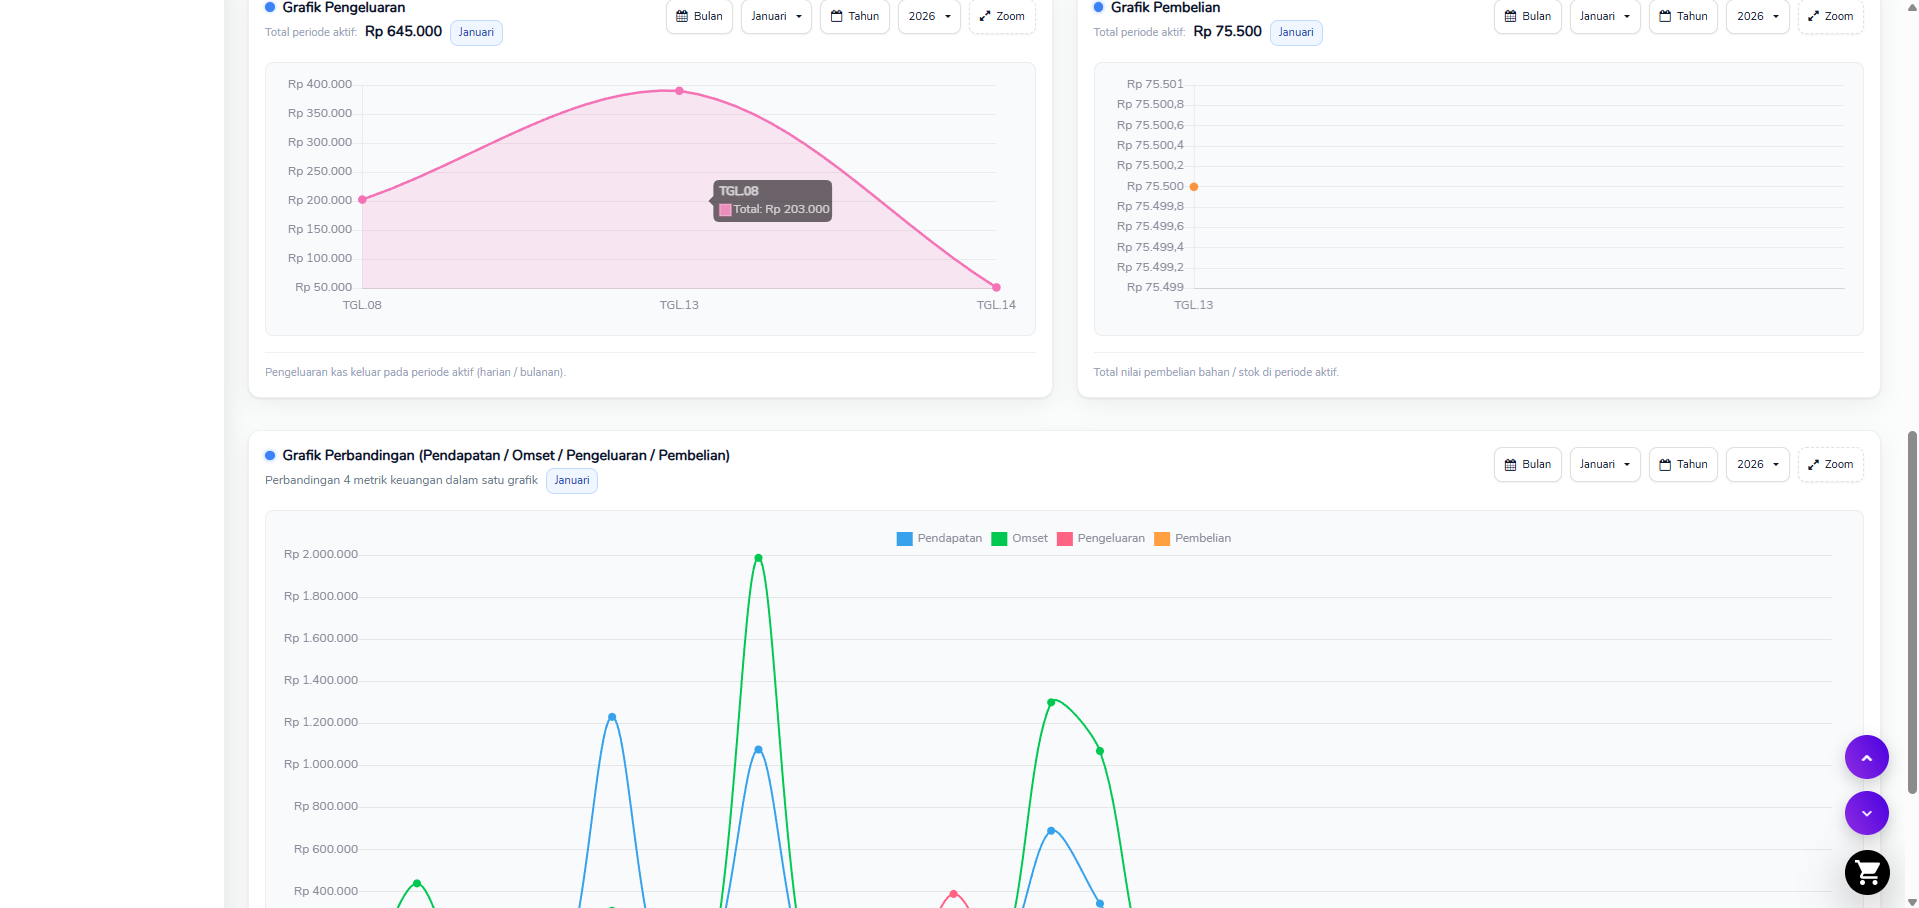The width and height of the screenshot is (1919, 908).
Task: Toggle Omset series in chart legend
Action: coord(1020,538)
